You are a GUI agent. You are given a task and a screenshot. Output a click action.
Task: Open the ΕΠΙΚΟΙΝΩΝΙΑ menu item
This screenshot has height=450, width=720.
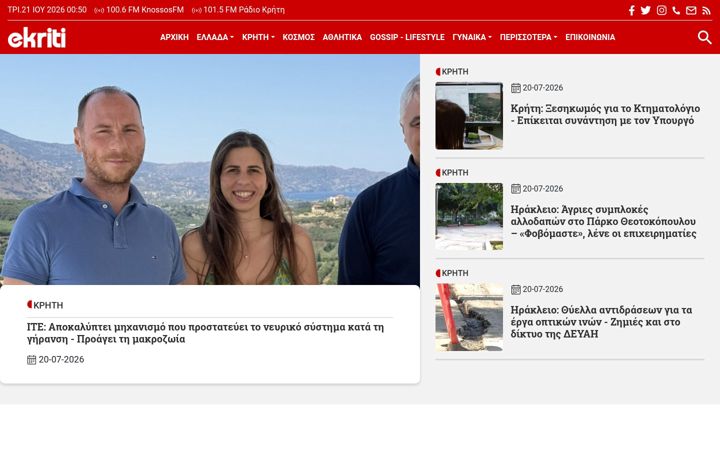tap(590, 37)
